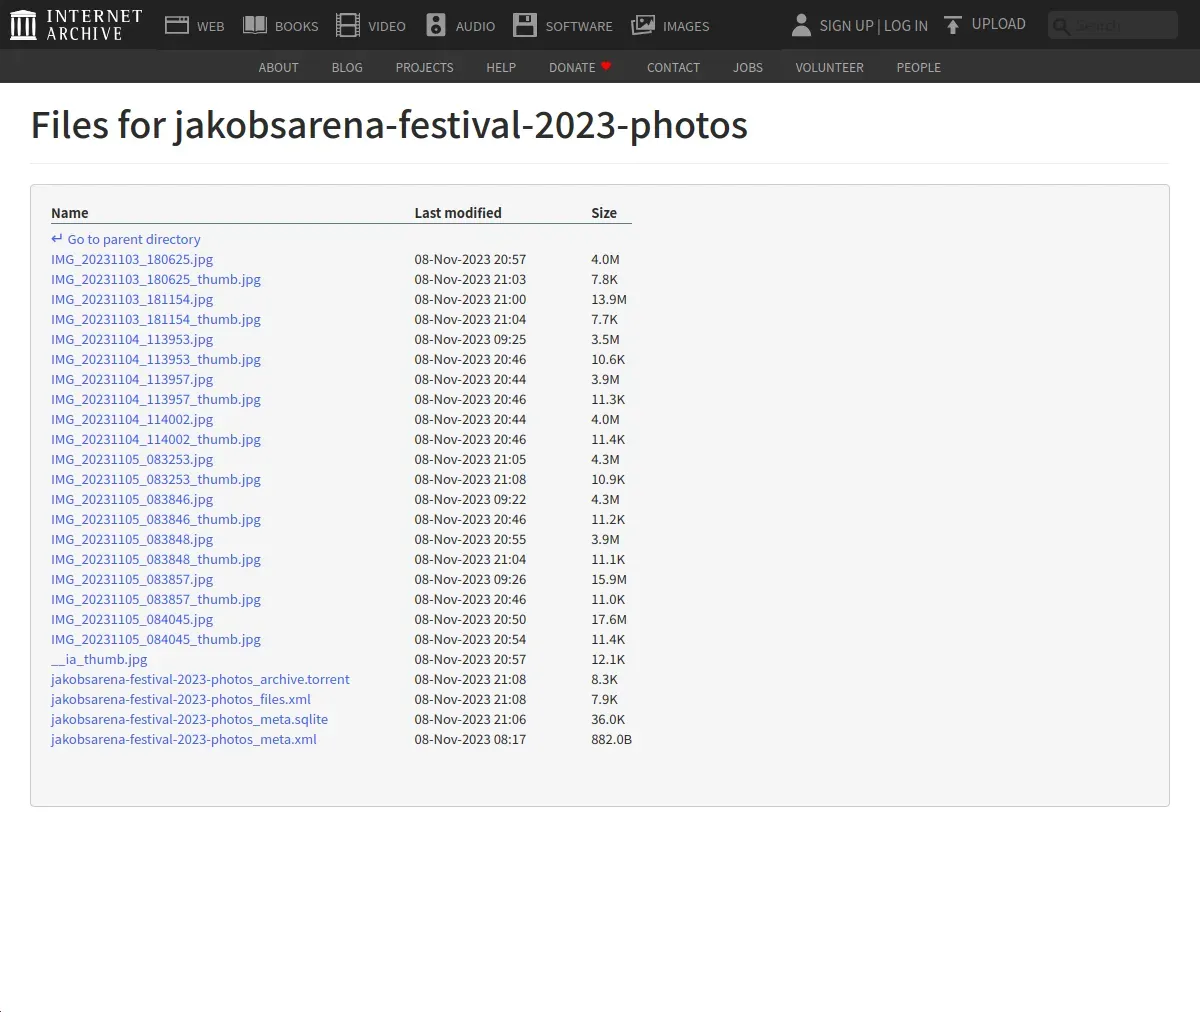
Task: Click the Size column header
Action: [x=604, y=213]
